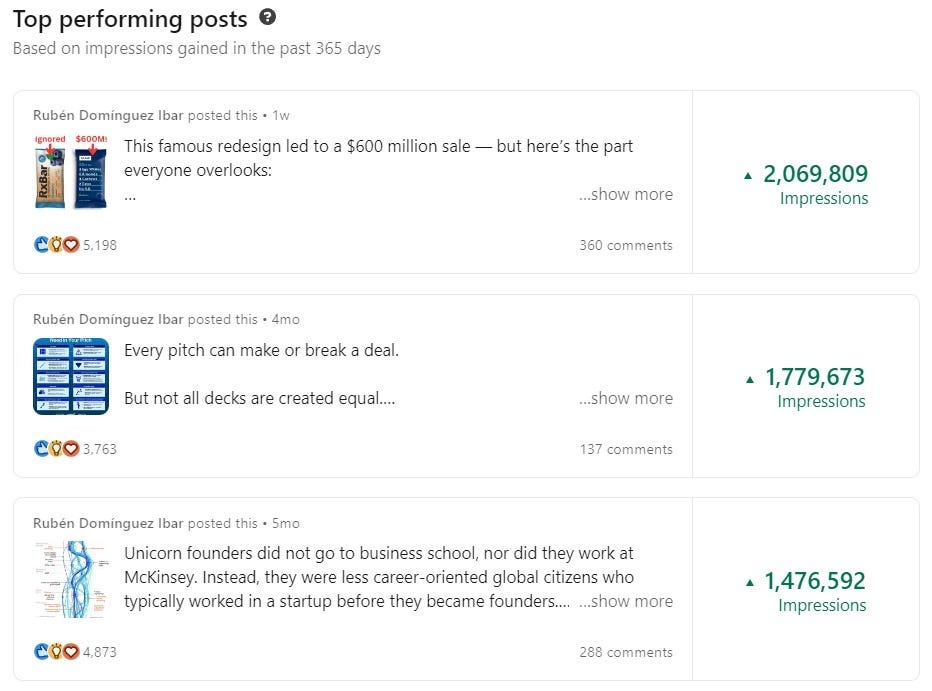Expand show more on the unicorn founders post

(626, 601)
